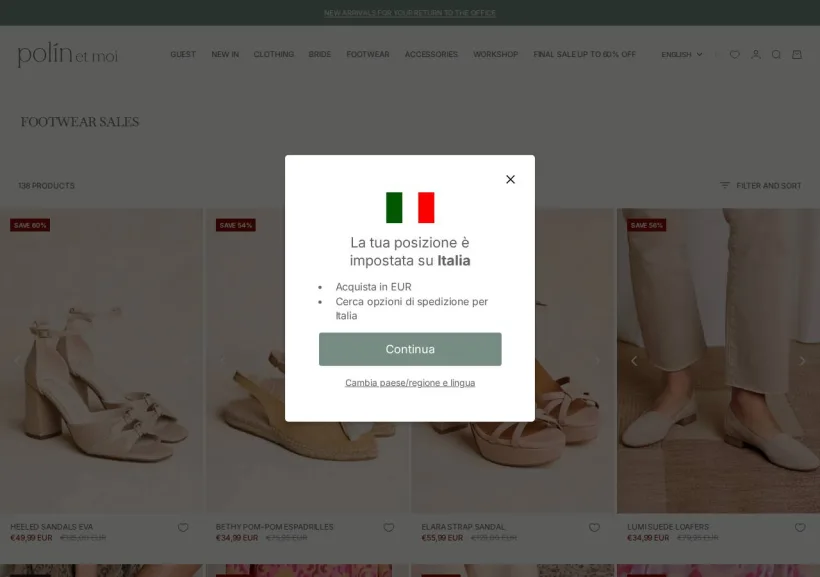Open FILTER AND SORT panel
The height and width of the screenshot is (577, 820).
[761, 186]
